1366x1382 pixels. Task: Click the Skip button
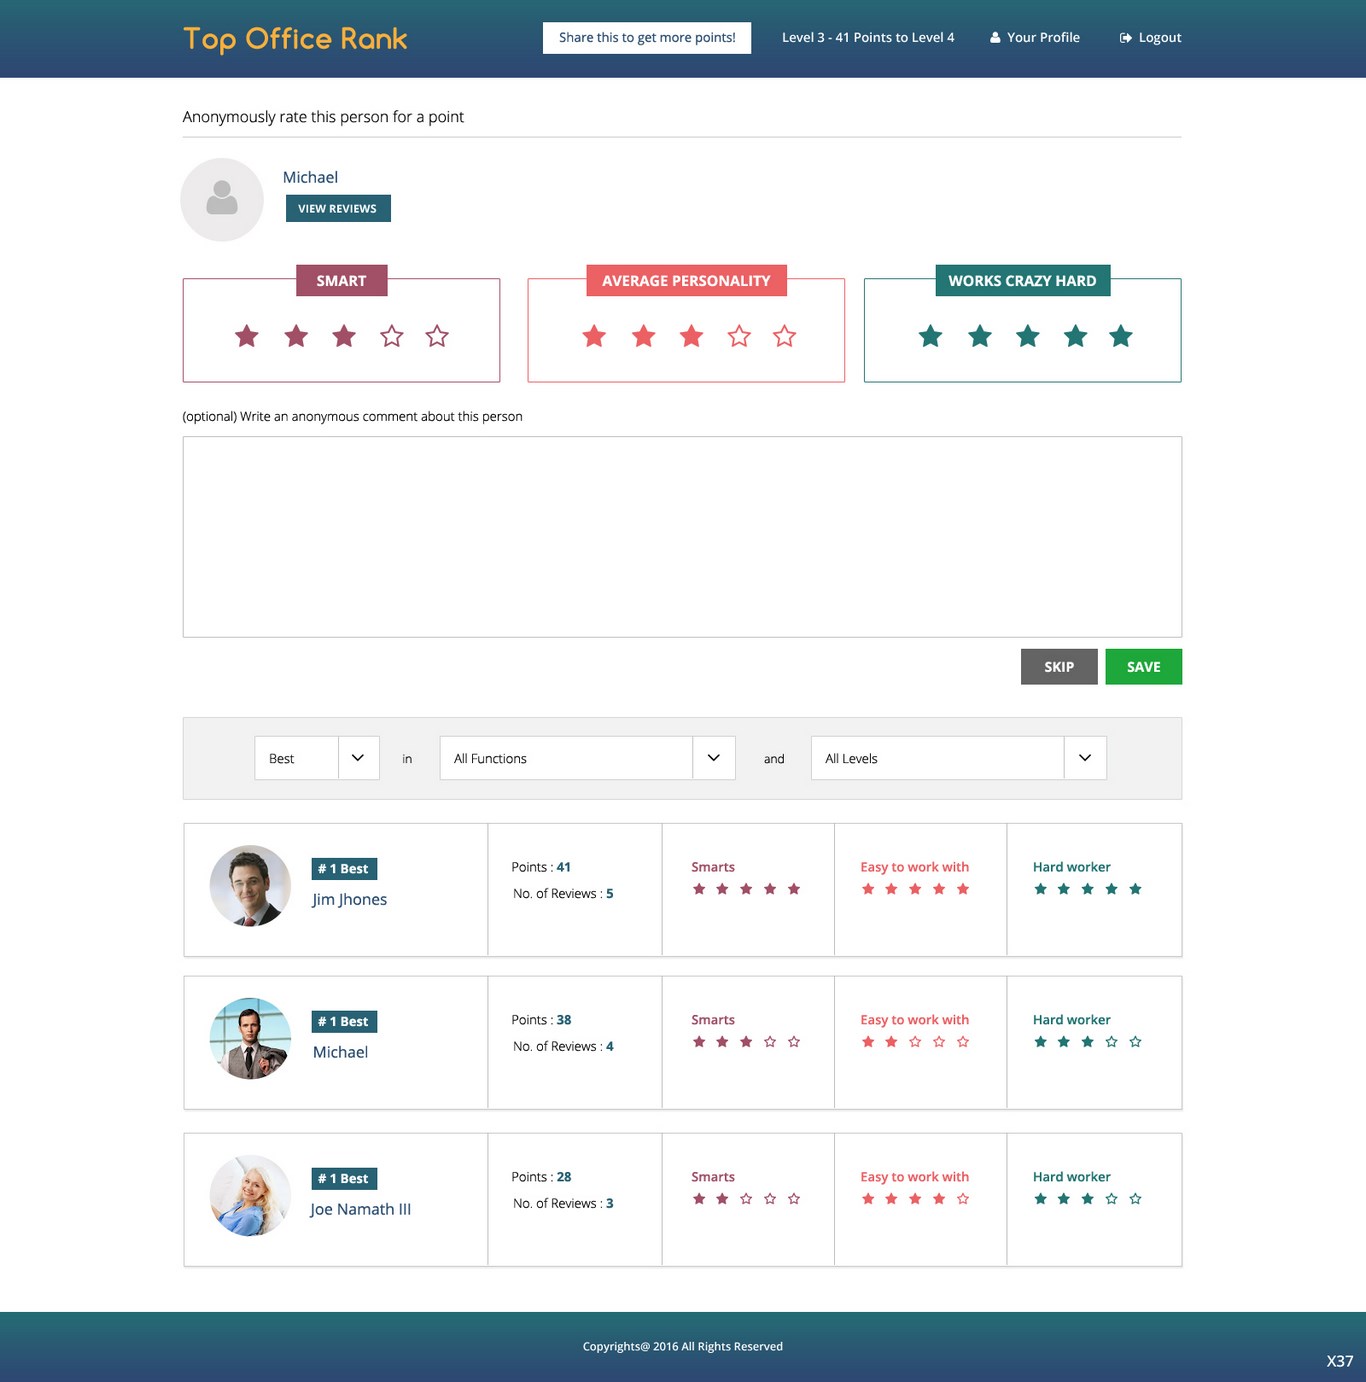pos(1059,667)
